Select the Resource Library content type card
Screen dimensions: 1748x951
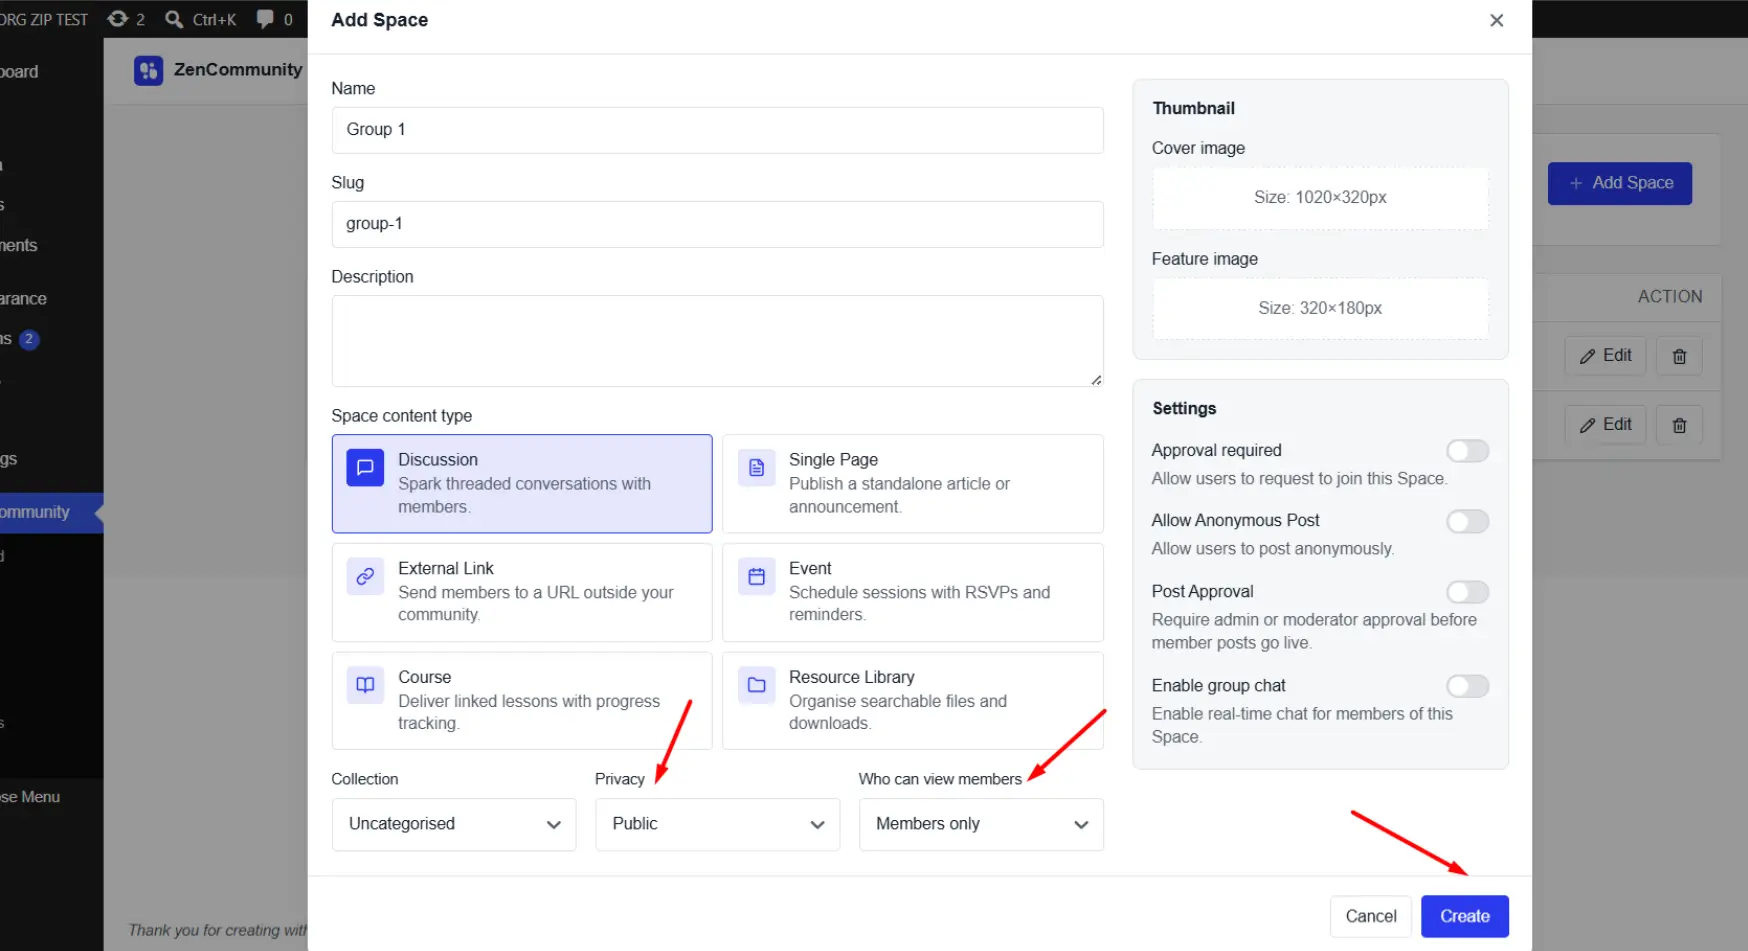(x=913, y=701)
